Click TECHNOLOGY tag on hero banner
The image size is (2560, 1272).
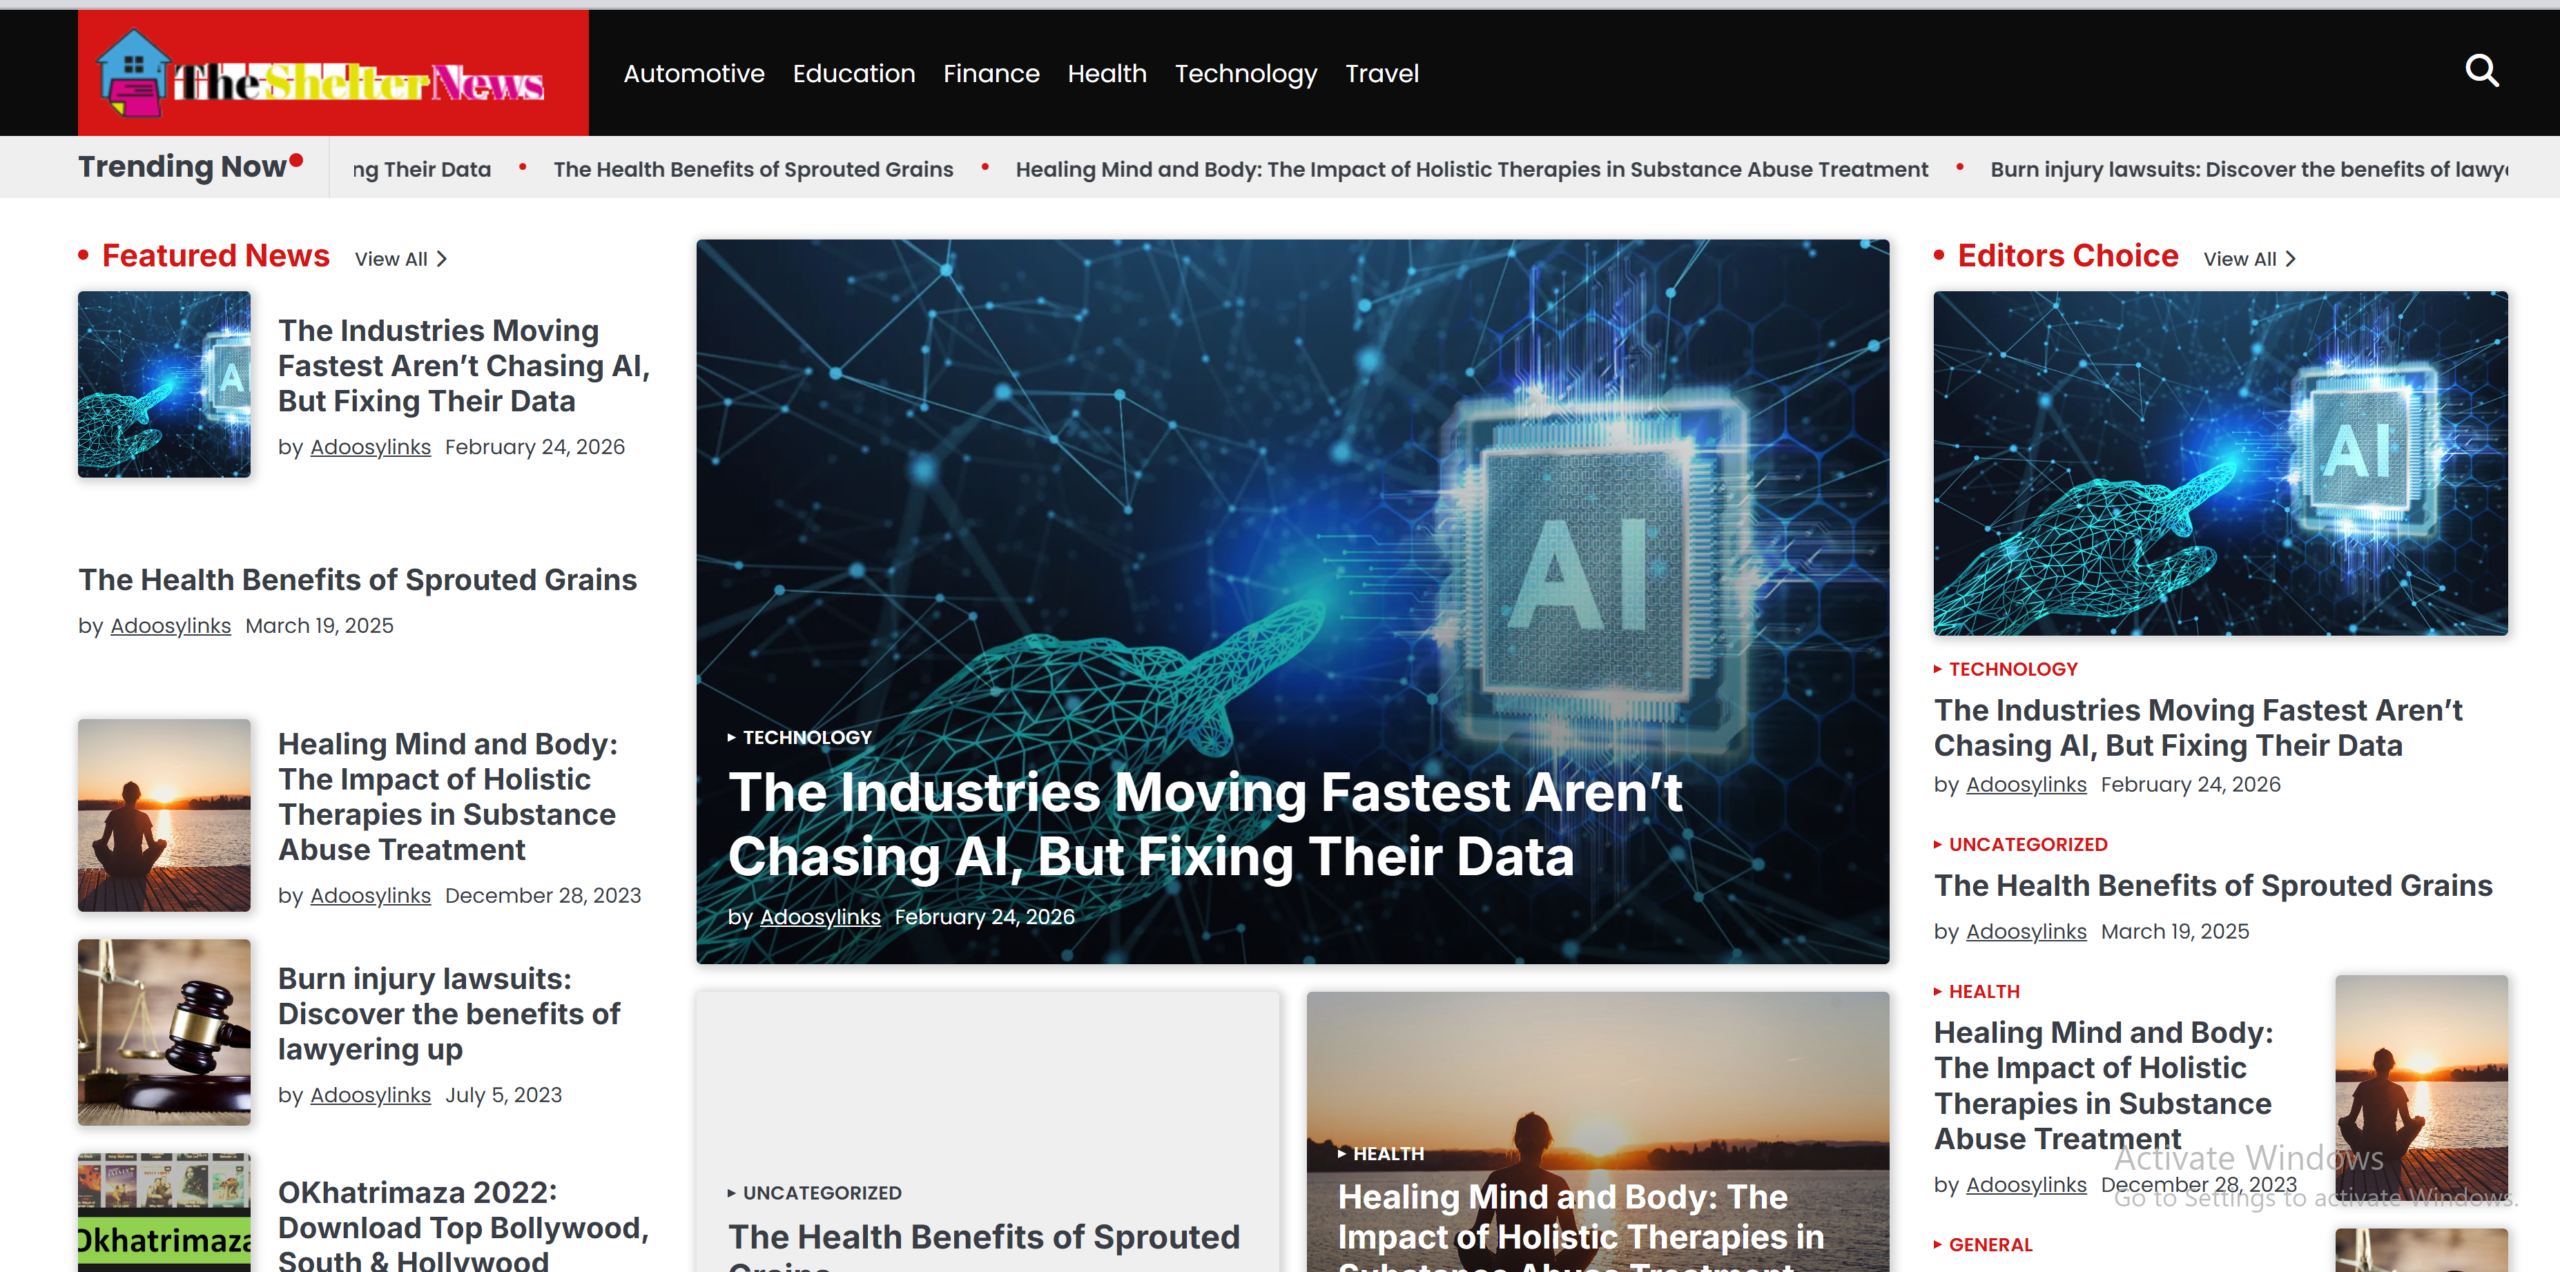pyautogui.click(x=807, y=737)
